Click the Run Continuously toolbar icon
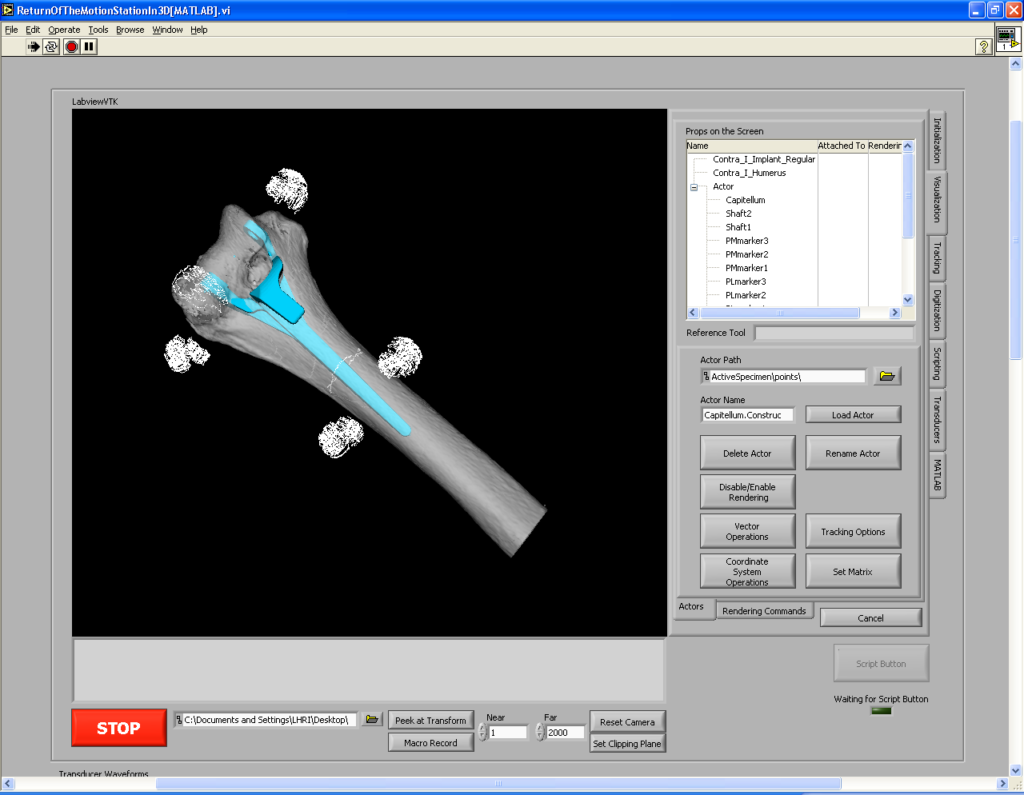 pyautogui.click(x=51, y=47)
